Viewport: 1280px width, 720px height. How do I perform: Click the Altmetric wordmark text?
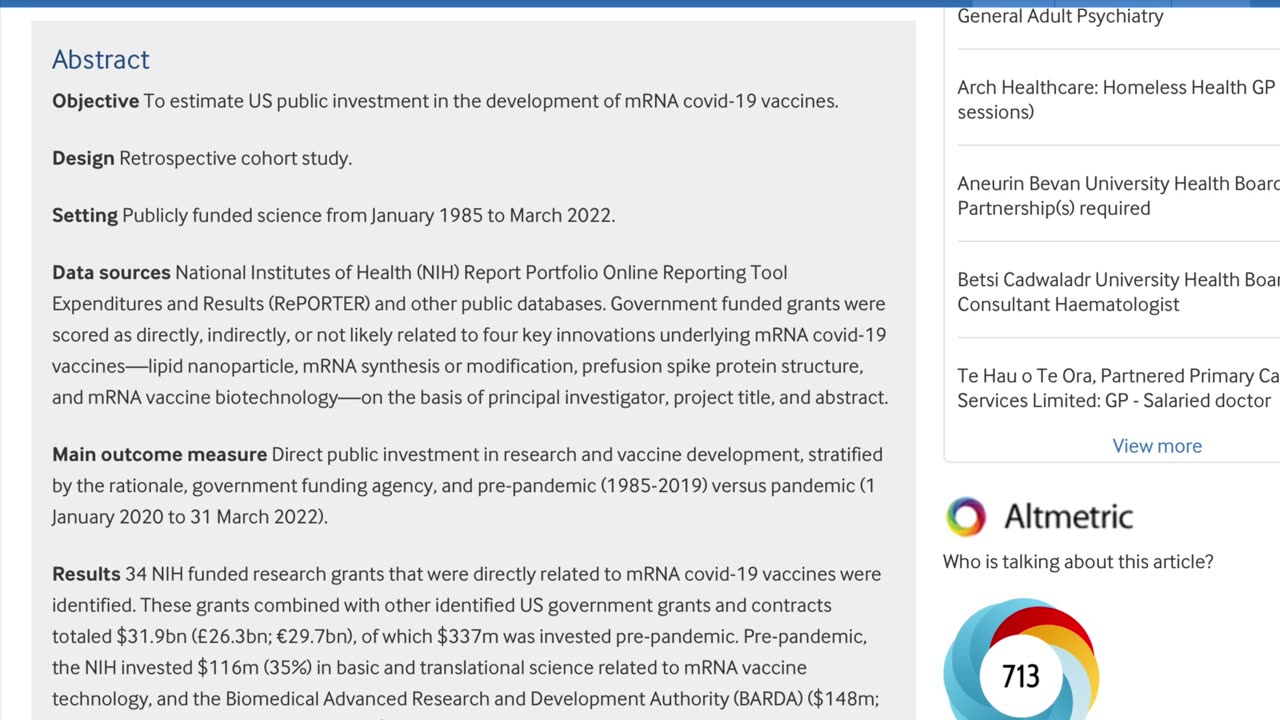1069,517
